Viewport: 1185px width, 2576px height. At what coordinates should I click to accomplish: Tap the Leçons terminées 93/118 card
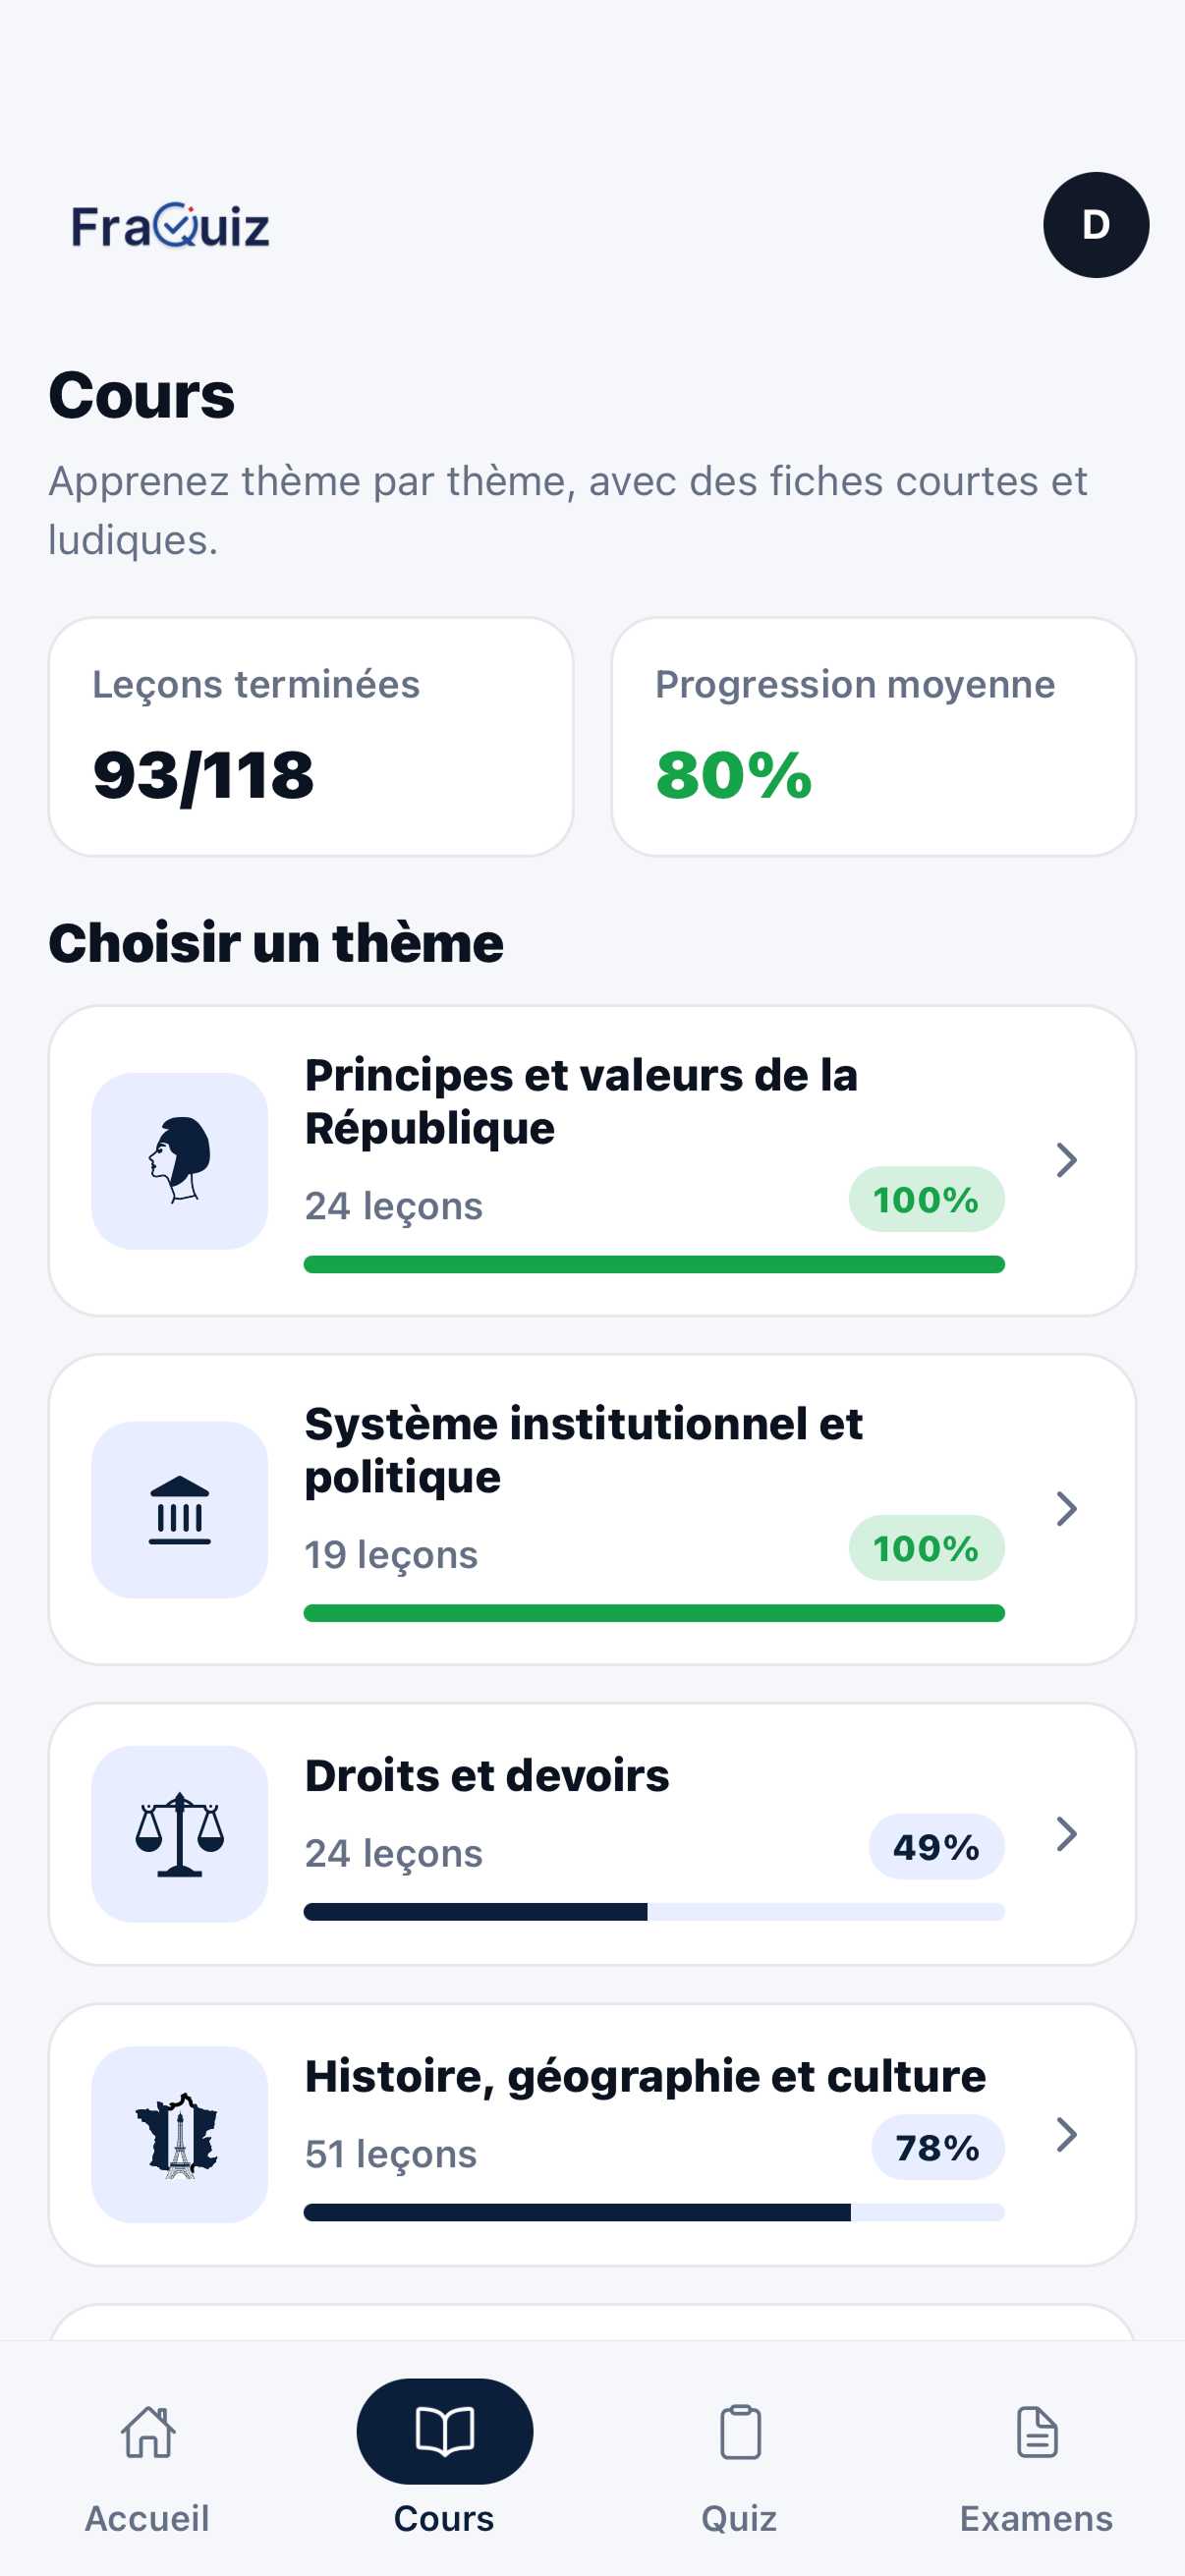311,736
